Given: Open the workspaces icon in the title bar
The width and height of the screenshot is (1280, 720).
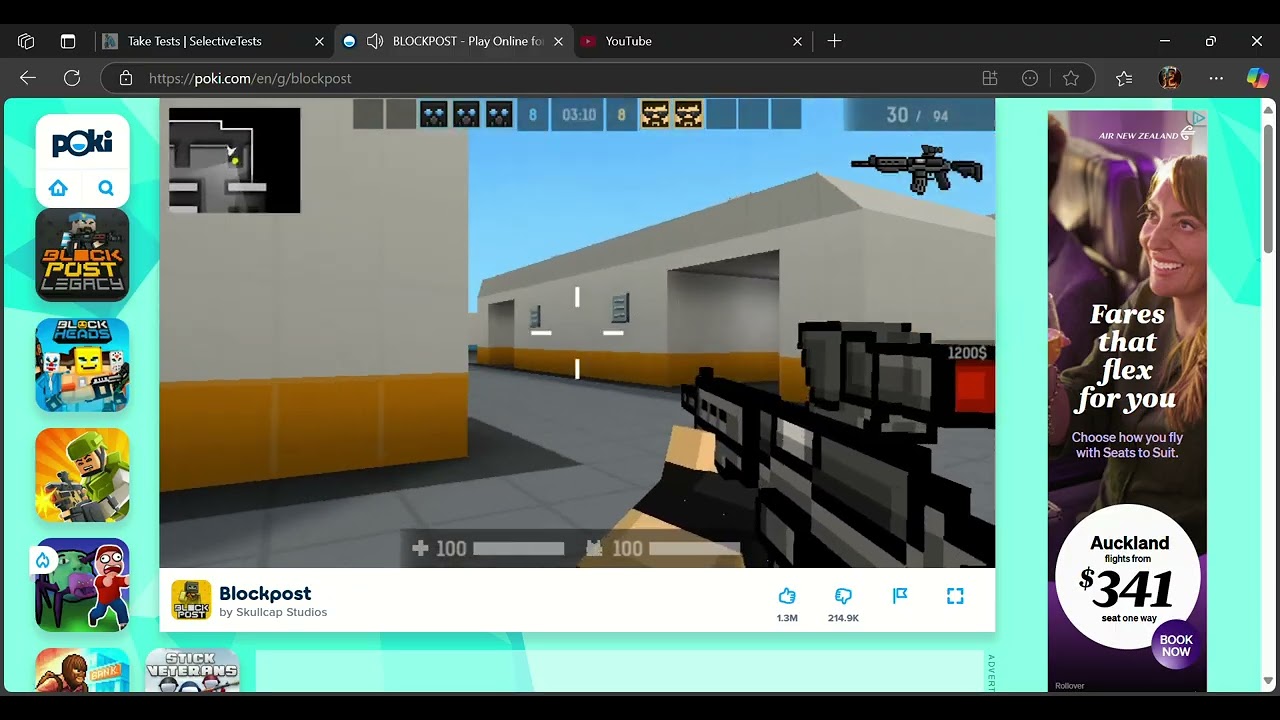Looking at the screenshot, I should click(x=26, y=41).
